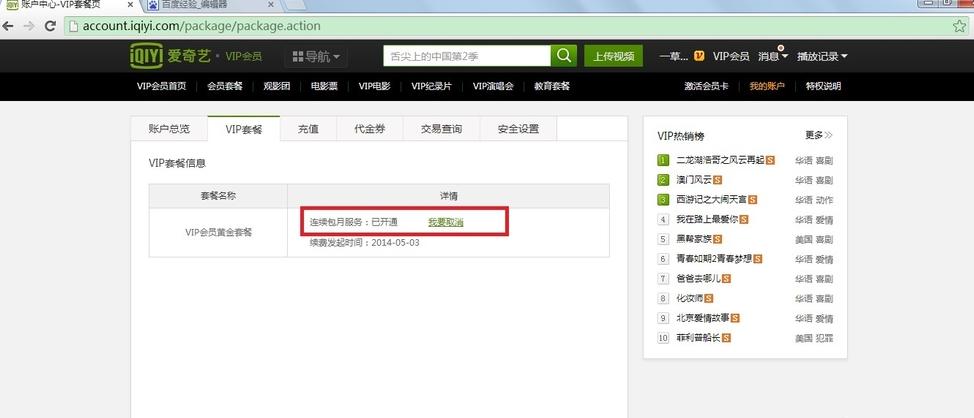Open the 安全设置 tab
974x418 pixels.
(x=518, y=129)
